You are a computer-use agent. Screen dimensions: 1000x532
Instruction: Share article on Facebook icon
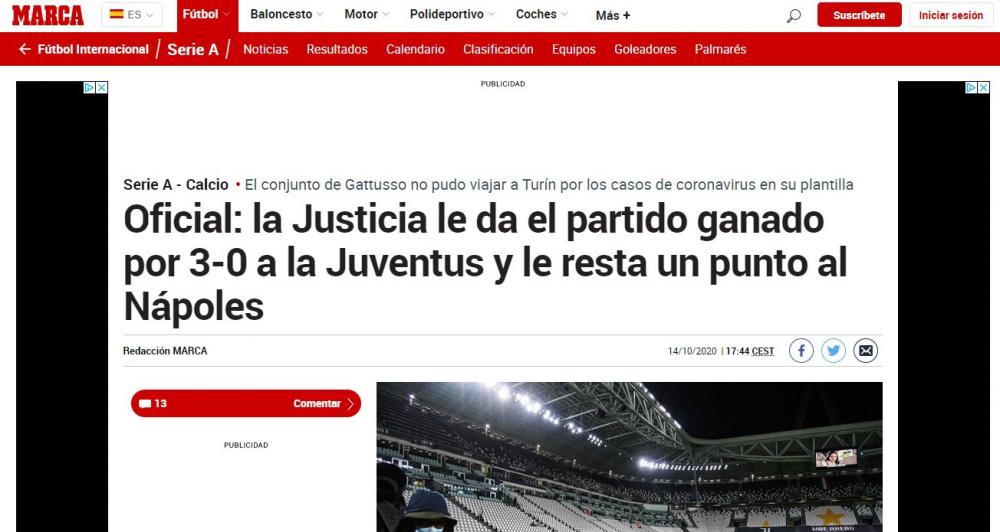pyautogui.click(x=801, y=351)
